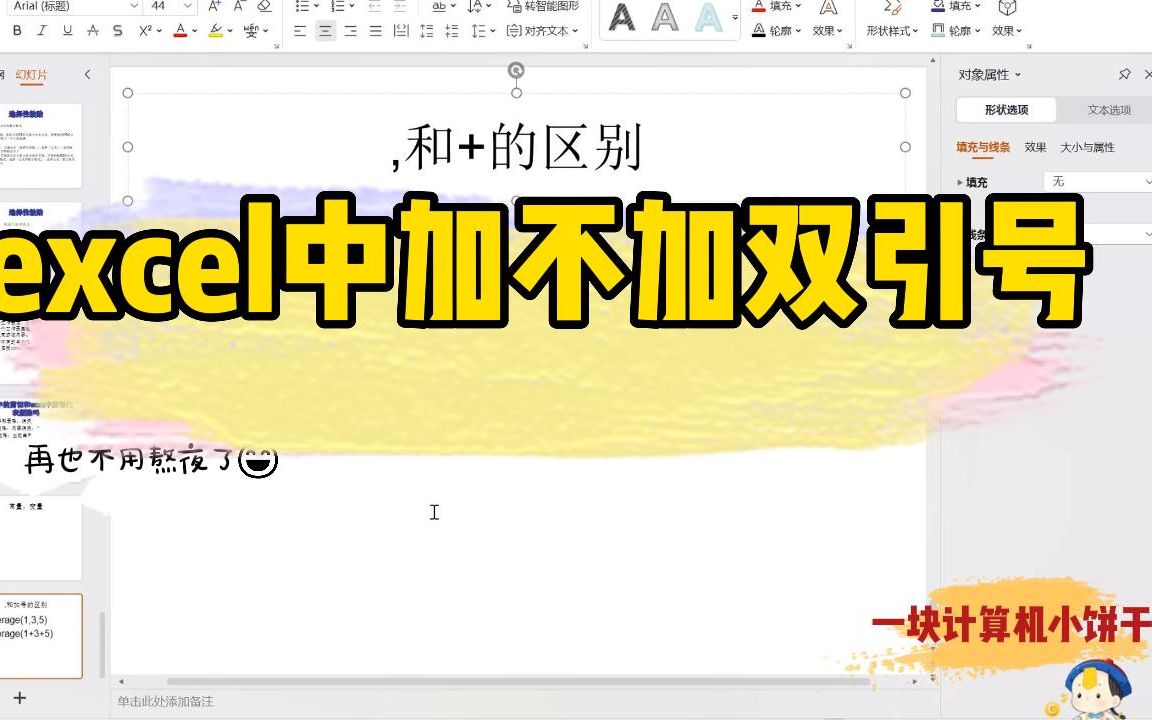The image size is (1152, 720).
Task: Toggle bold formatting
Action: (x=17, y=31)
